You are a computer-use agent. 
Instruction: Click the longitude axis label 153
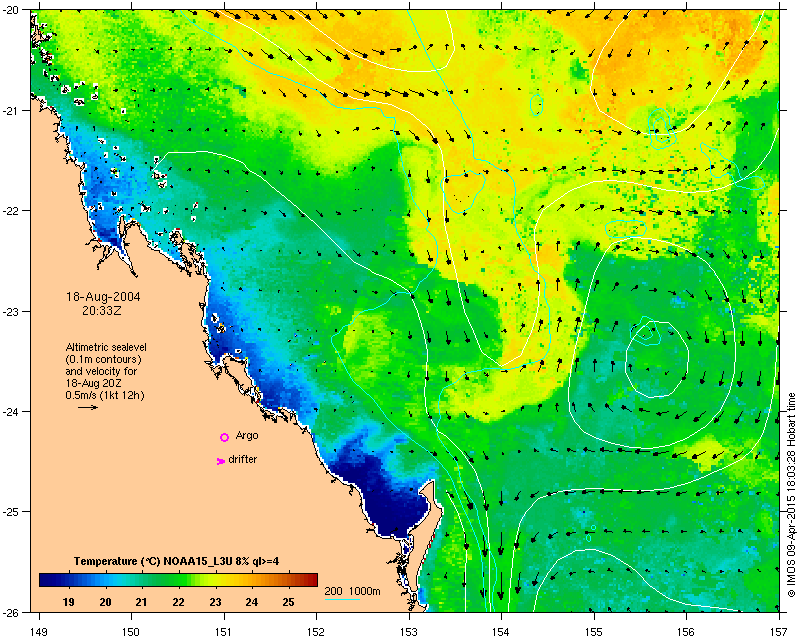tap(409, 632)
